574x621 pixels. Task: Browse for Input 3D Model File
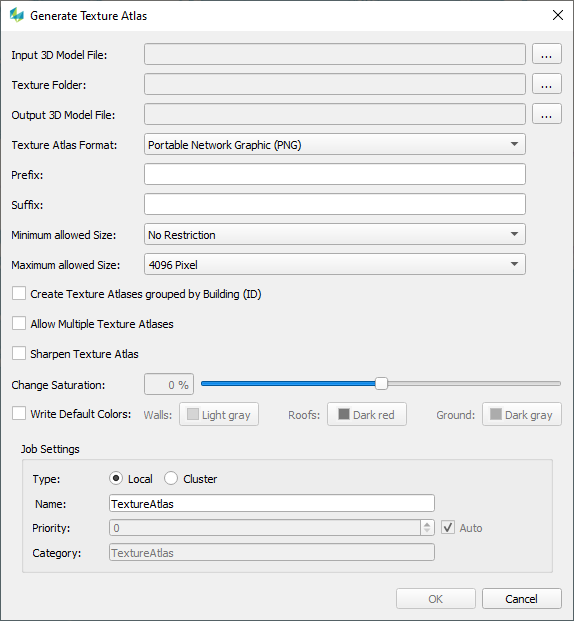[546, 54]
